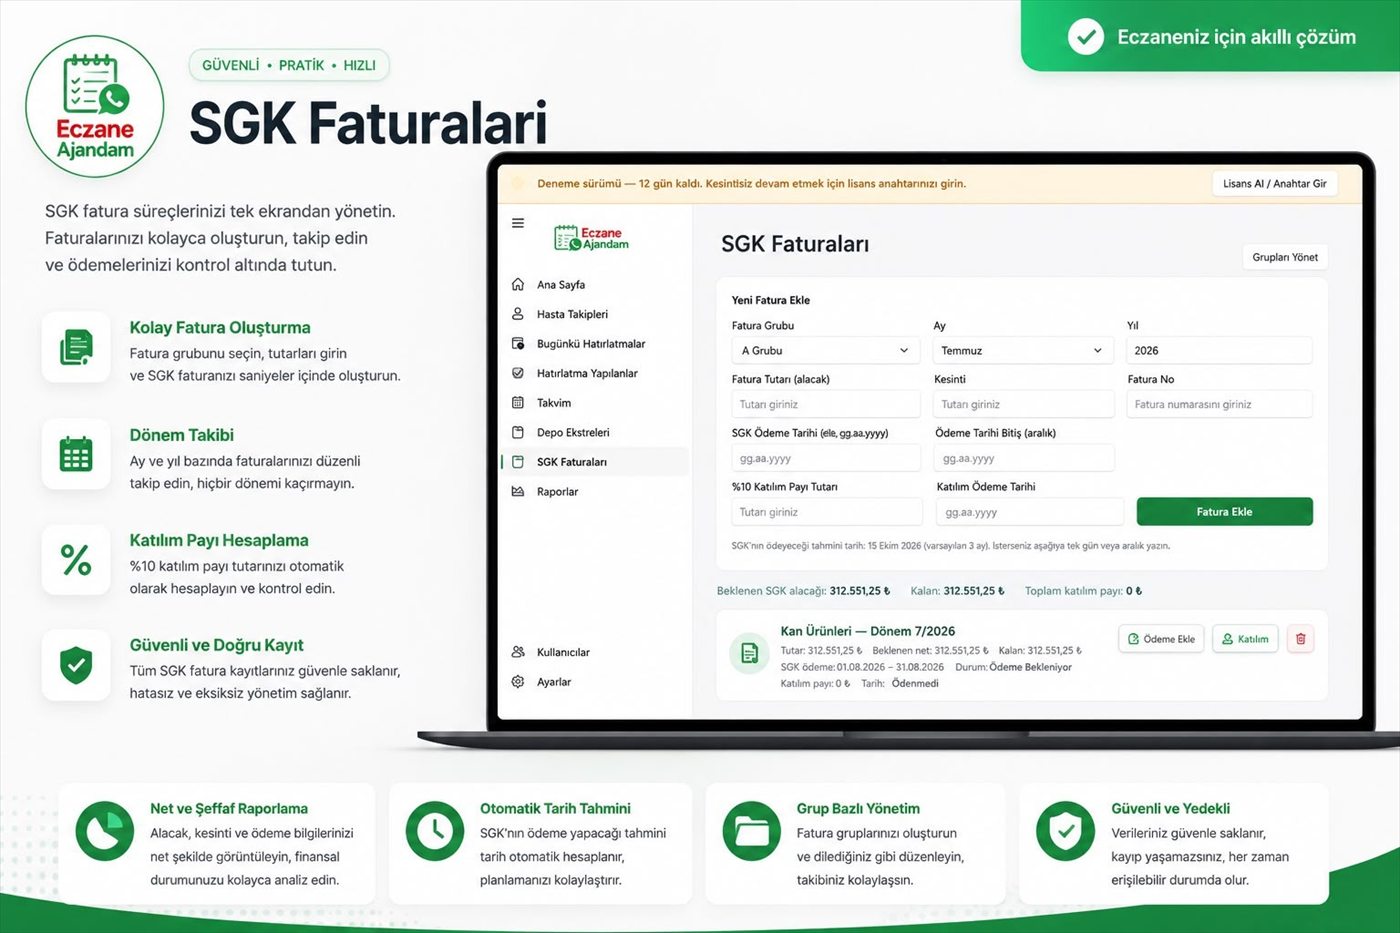This screenshot has height=933, width=1400.
Task: Click the person icon beside Hasta Takipleri
Action: click(518, 314)
